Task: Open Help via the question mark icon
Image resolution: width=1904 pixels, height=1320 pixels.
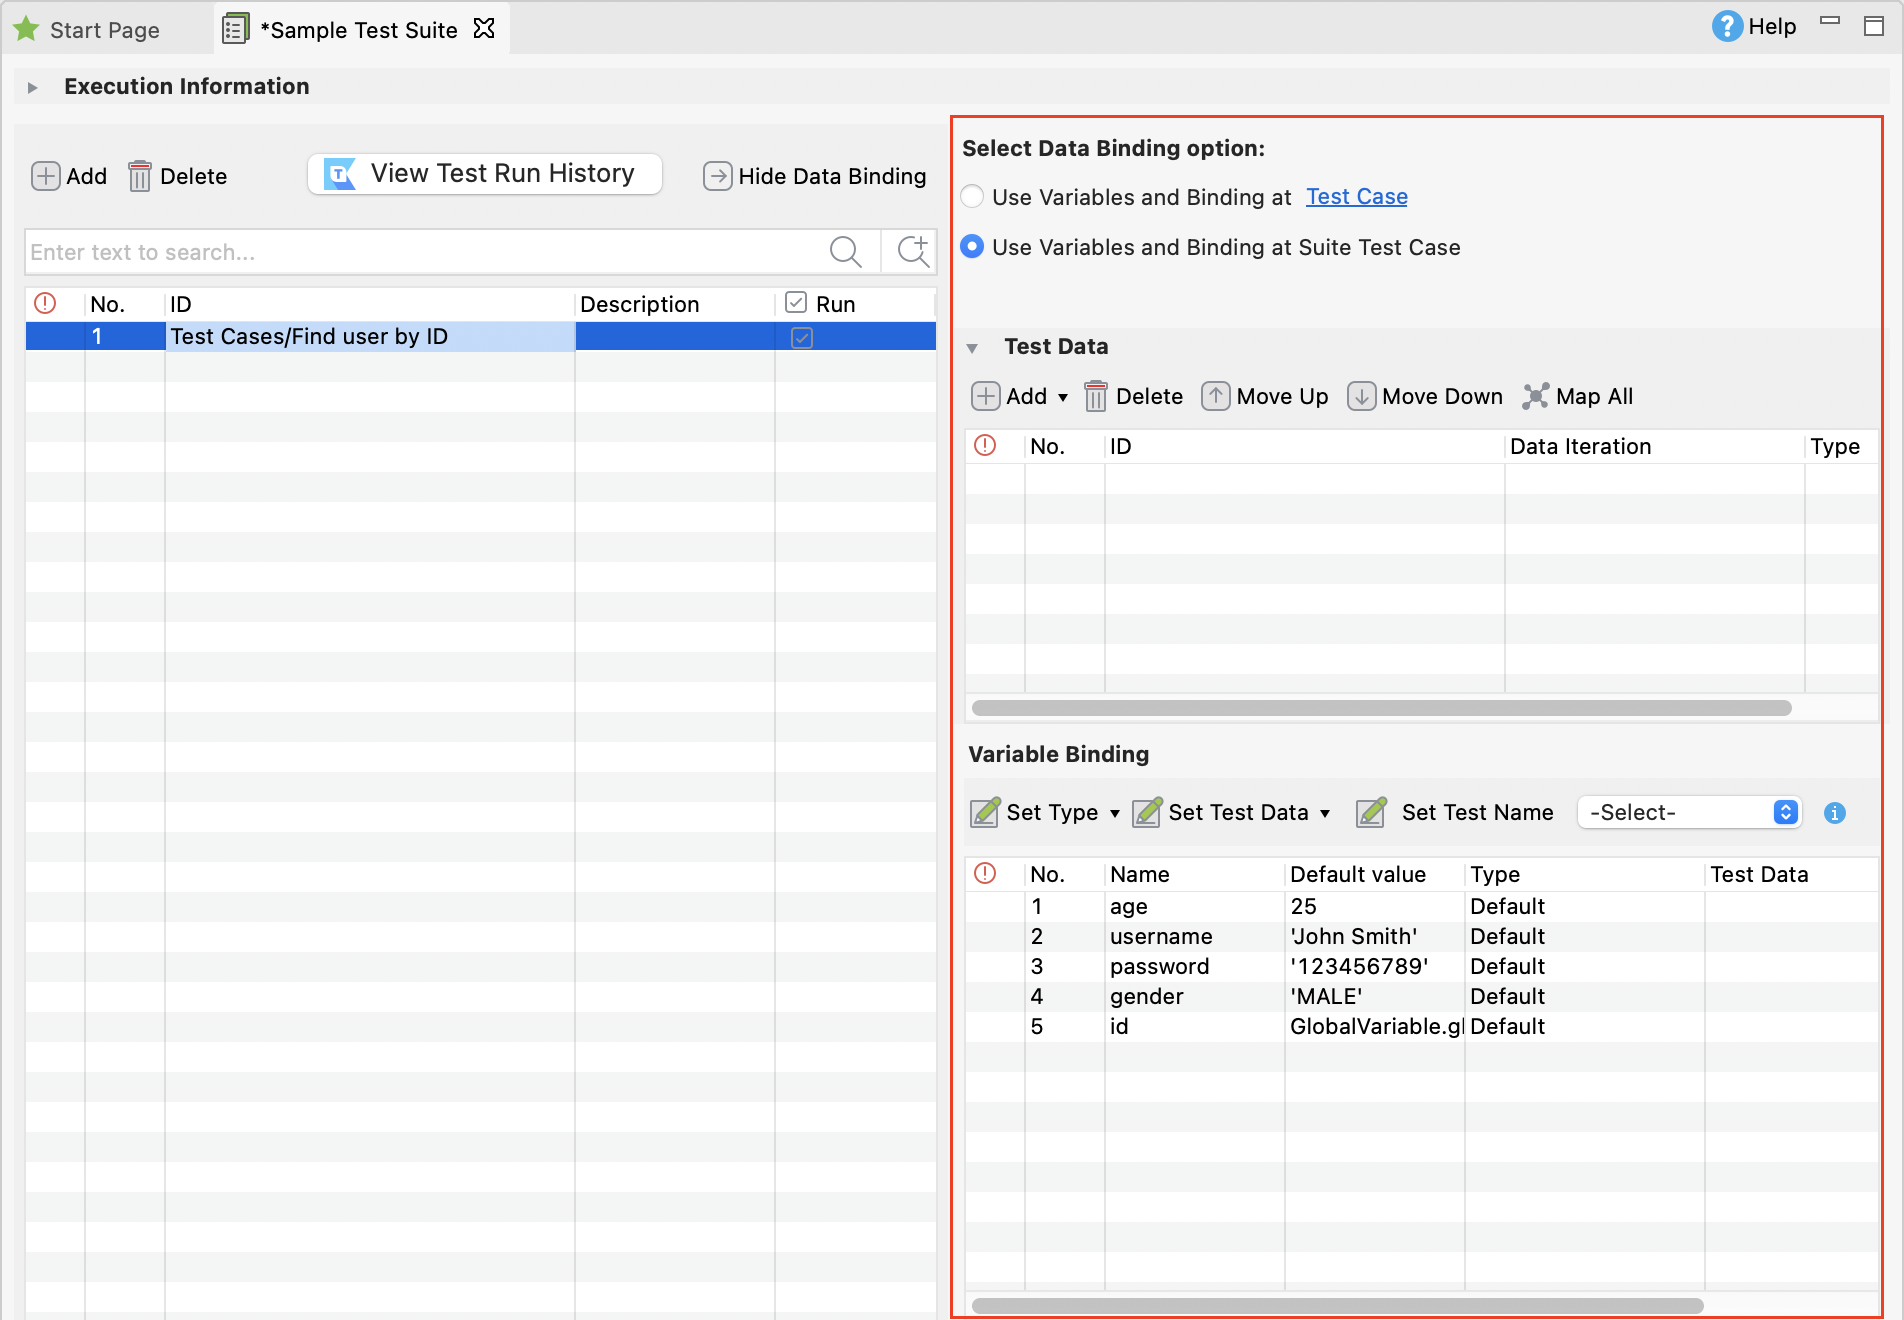Action: 1727,26
